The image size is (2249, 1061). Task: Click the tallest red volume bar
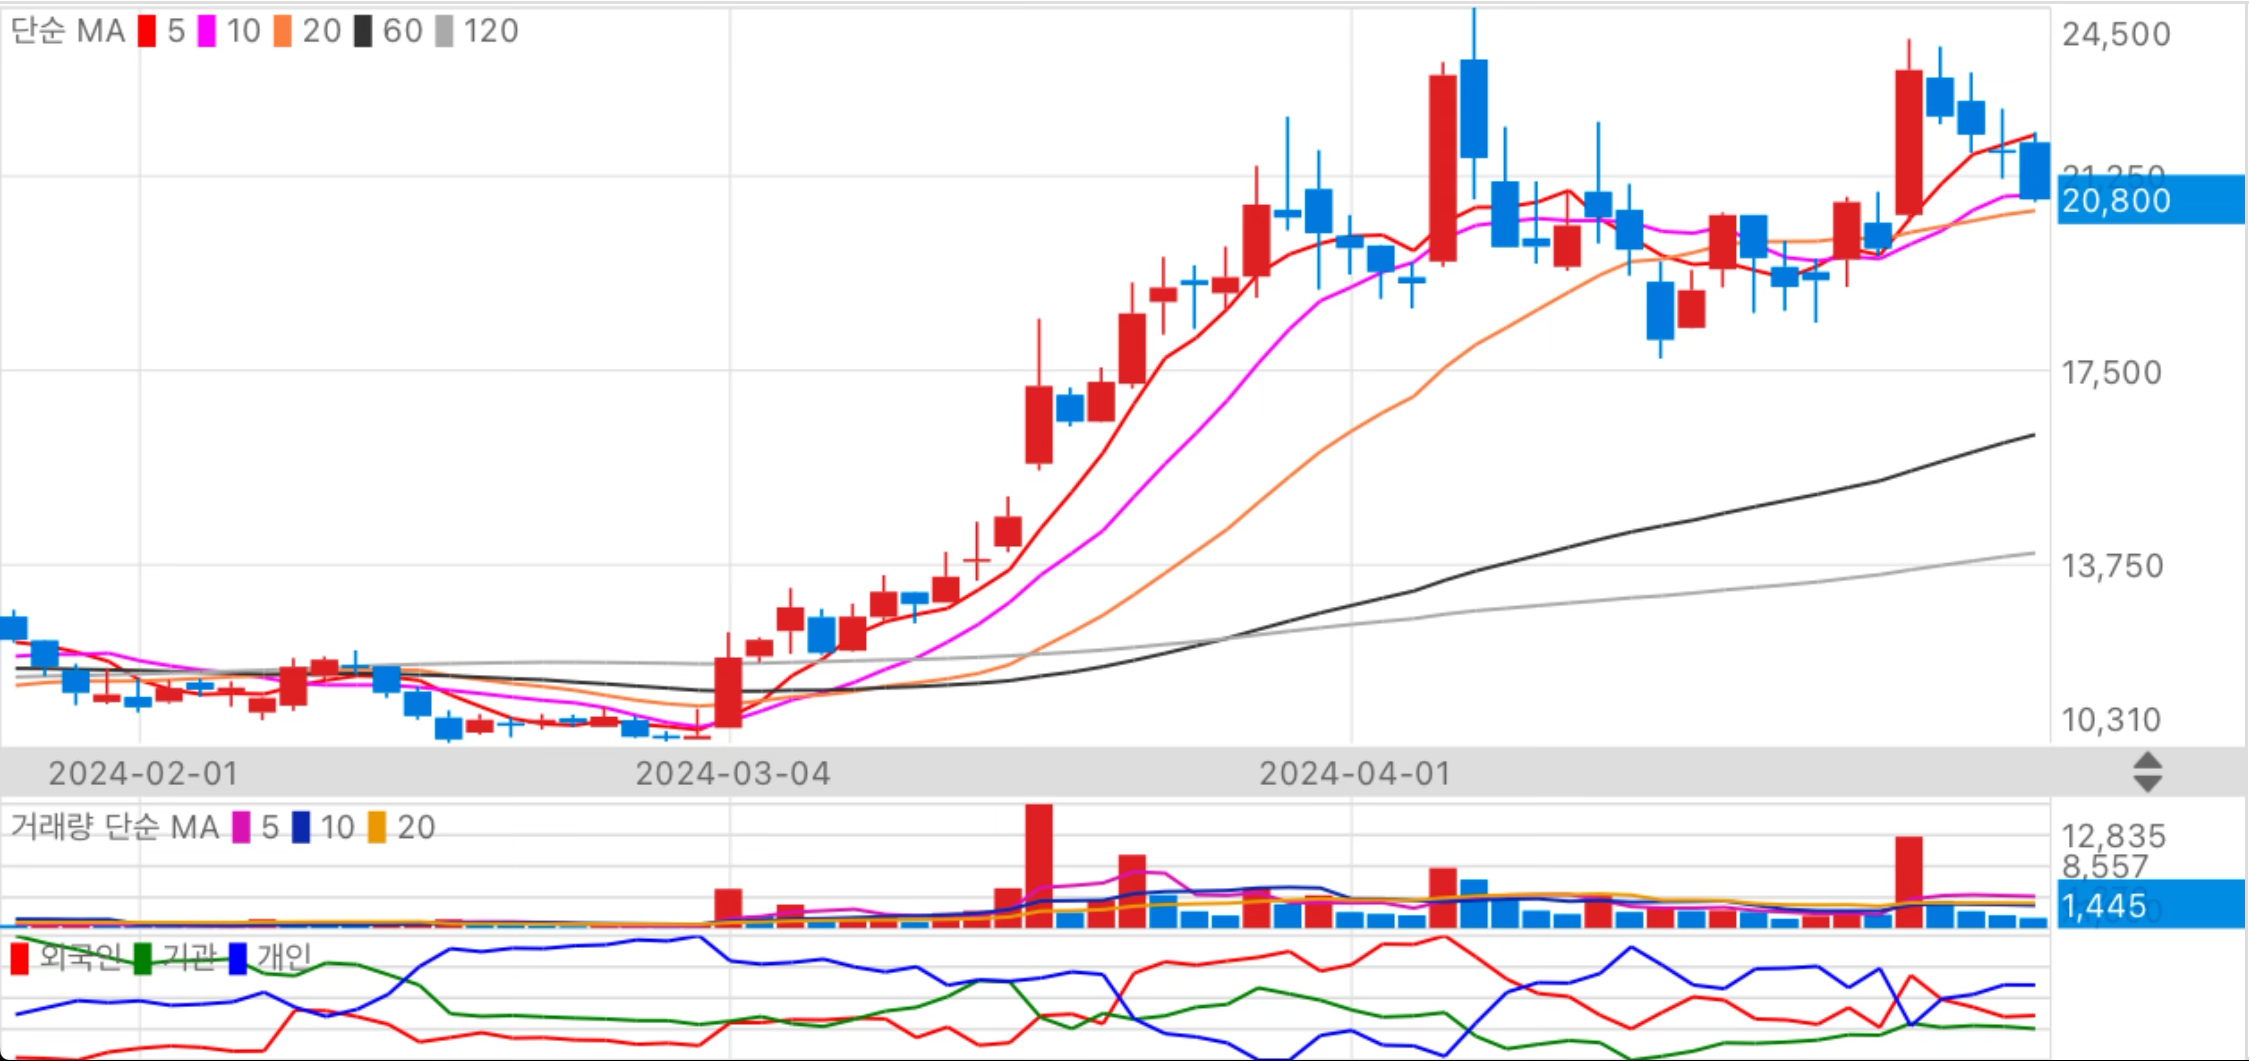[1039, 866]
